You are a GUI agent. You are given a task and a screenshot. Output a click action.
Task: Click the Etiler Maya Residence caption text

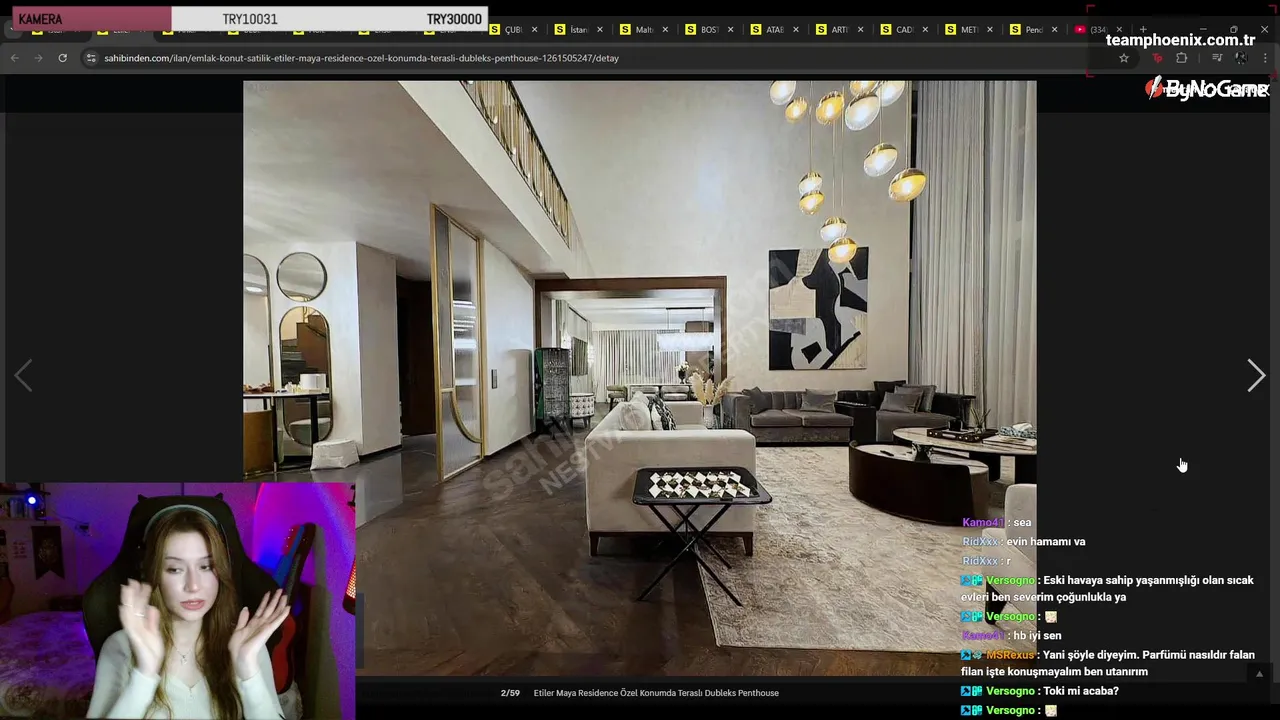(x=656, y=693)
